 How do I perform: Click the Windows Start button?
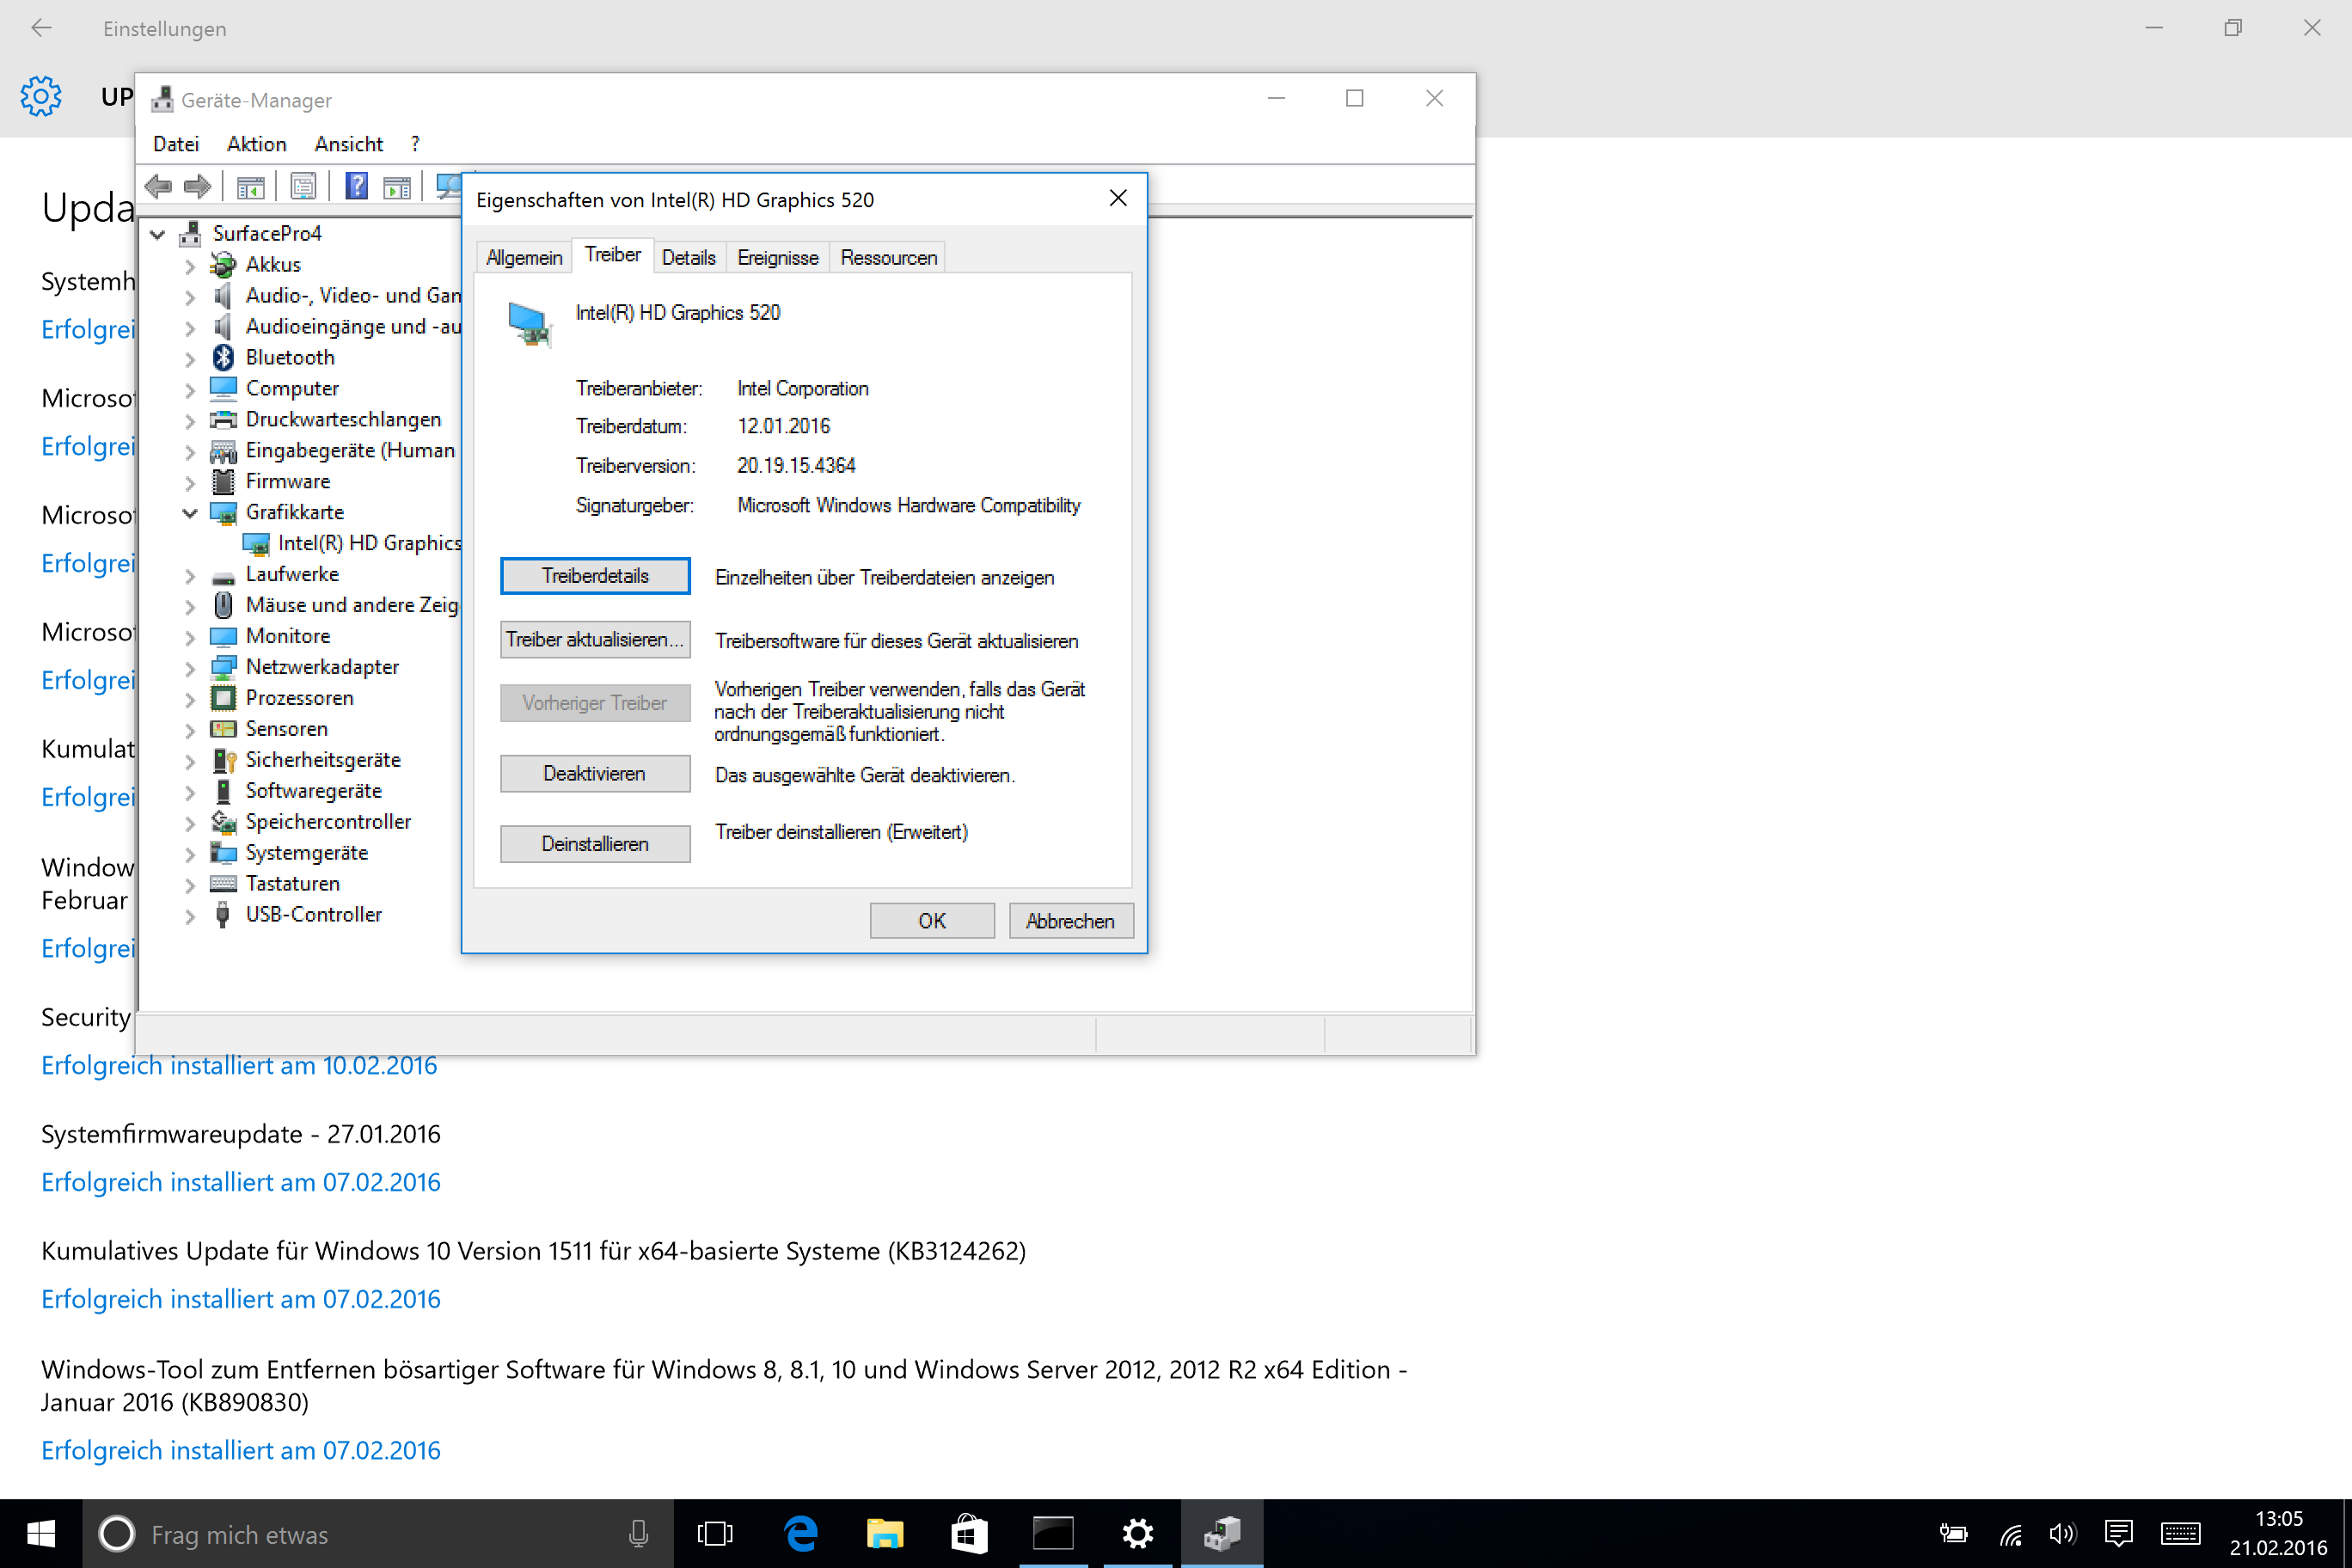pos(41,1533)
